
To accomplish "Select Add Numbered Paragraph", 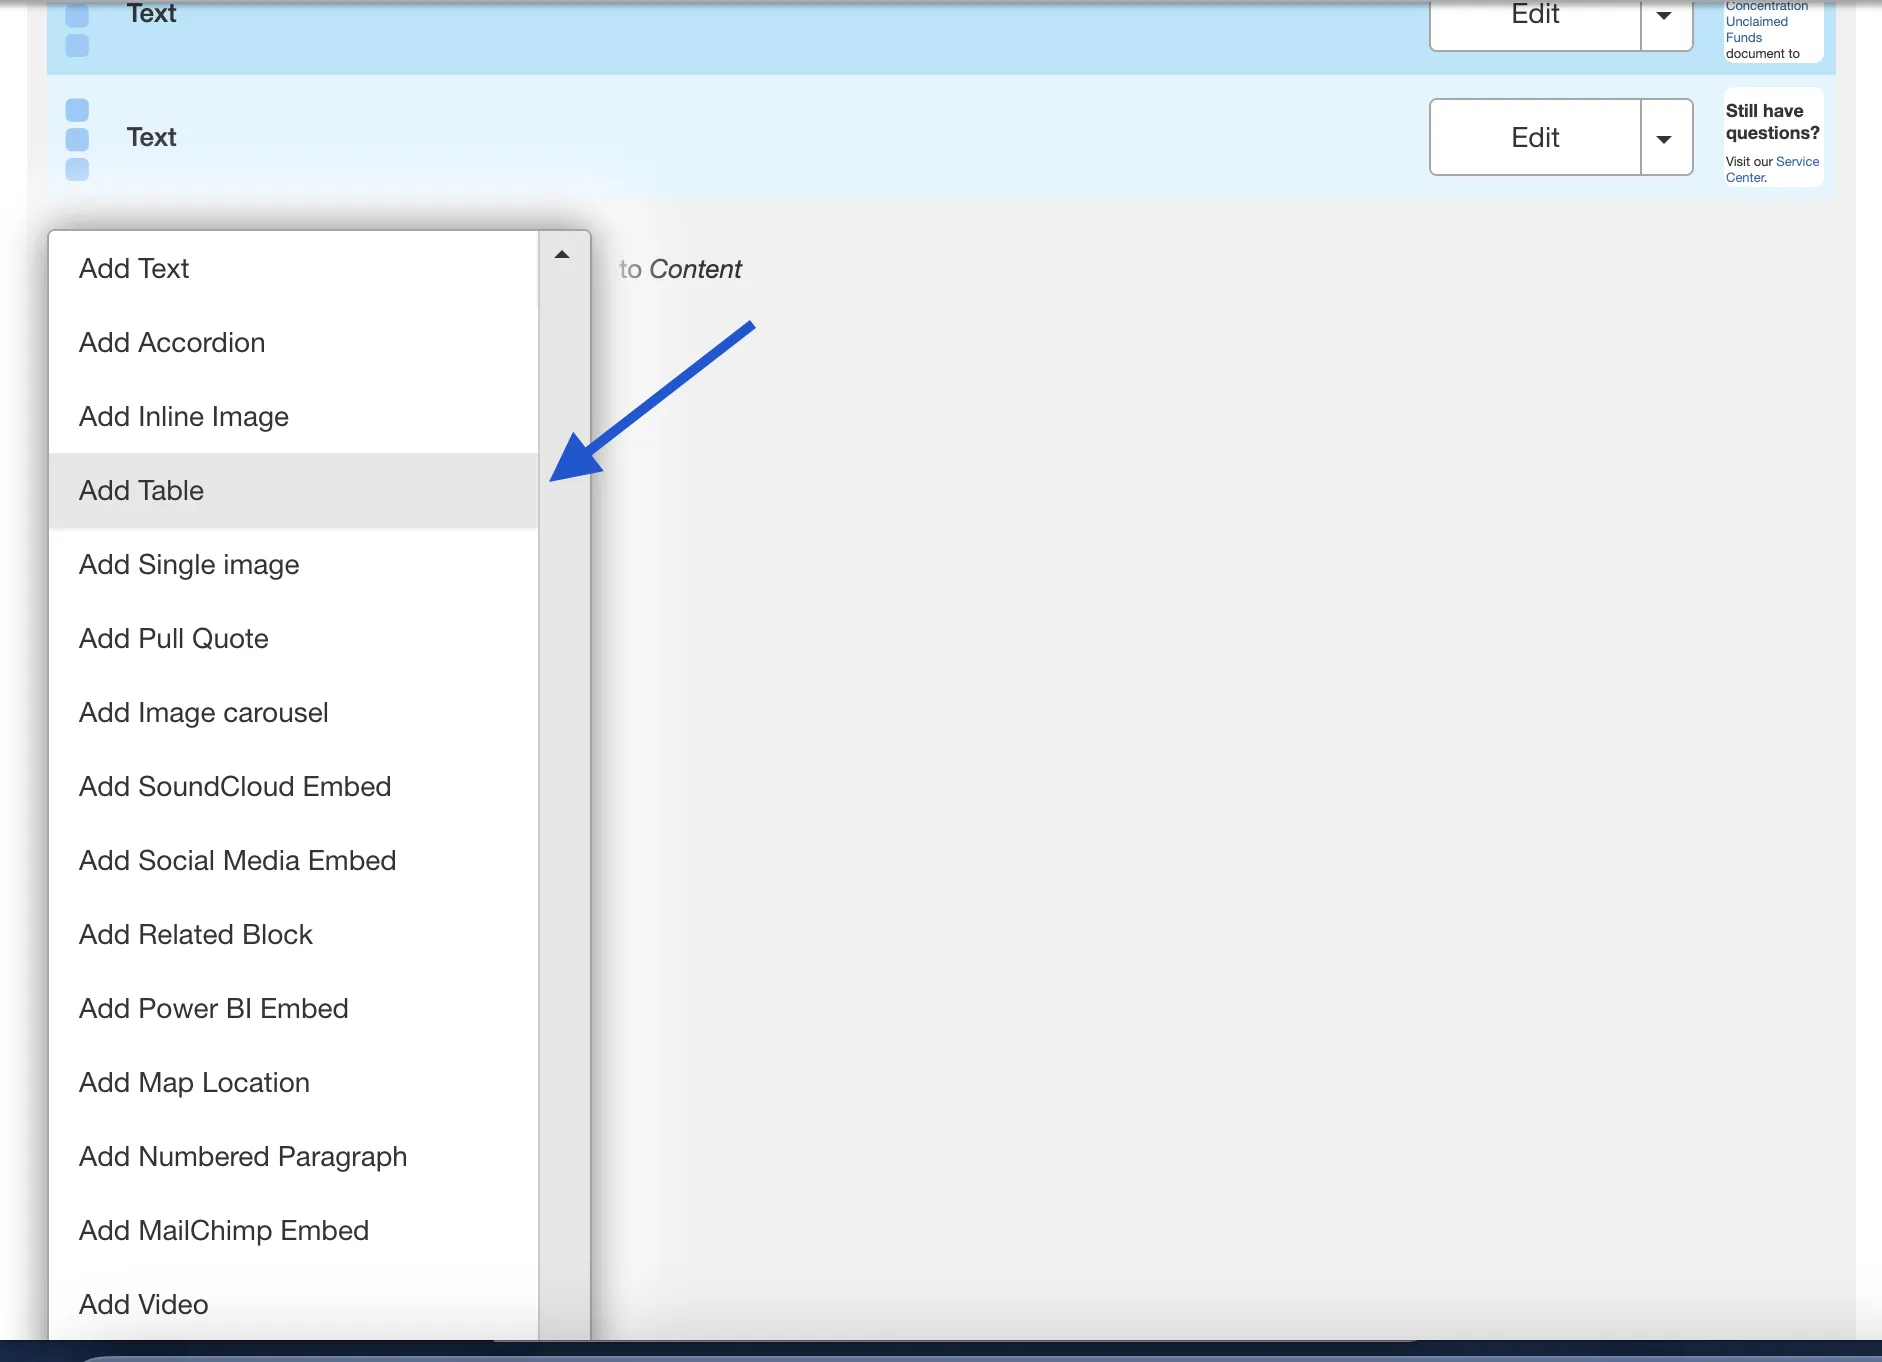I will [x=293, y=1156].
